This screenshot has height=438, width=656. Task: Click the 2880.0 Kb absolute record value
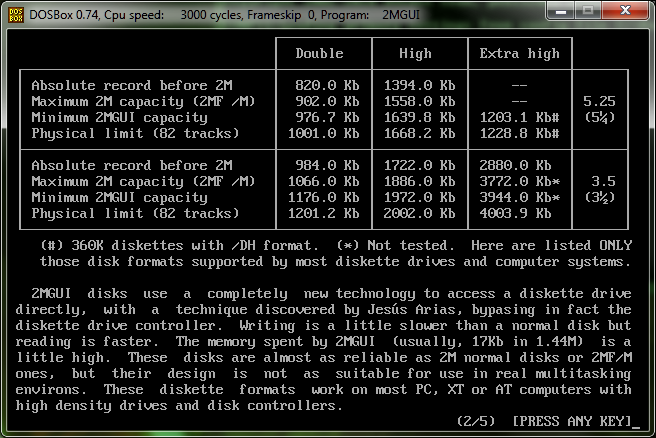[516, 165]
